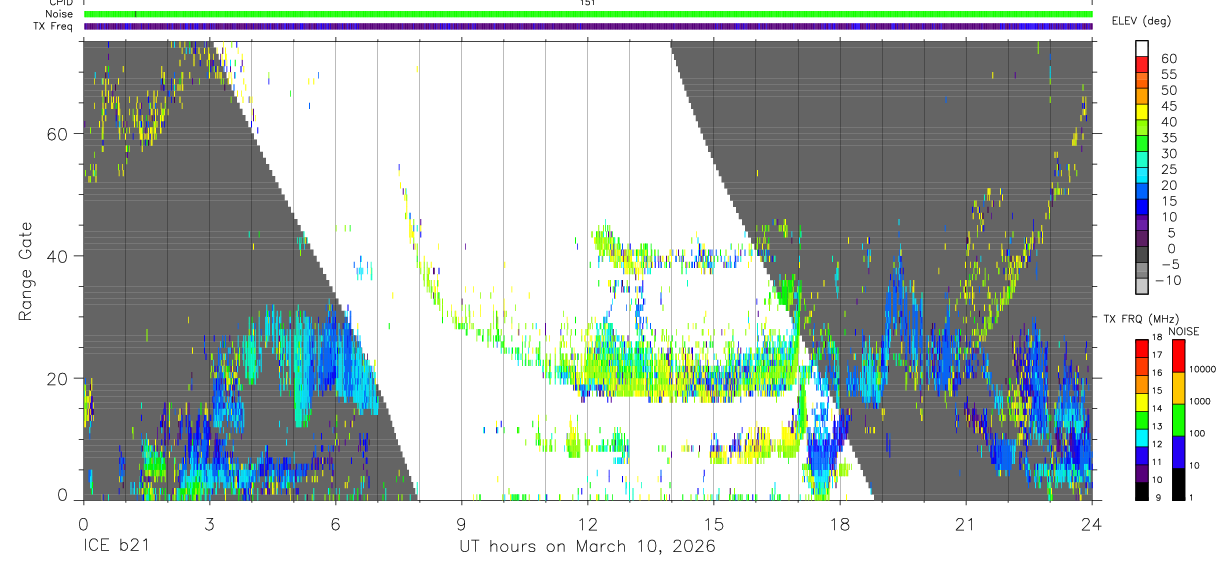Click the cyan segment of the ELEV color bar
This screenshot has height=567, width=1228.
1143,177
